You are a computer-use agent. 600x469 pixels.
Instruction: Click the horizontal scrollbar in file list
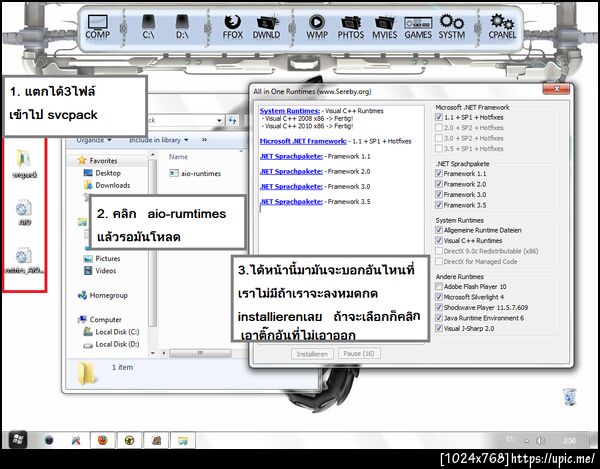click(x=200, y=353)
